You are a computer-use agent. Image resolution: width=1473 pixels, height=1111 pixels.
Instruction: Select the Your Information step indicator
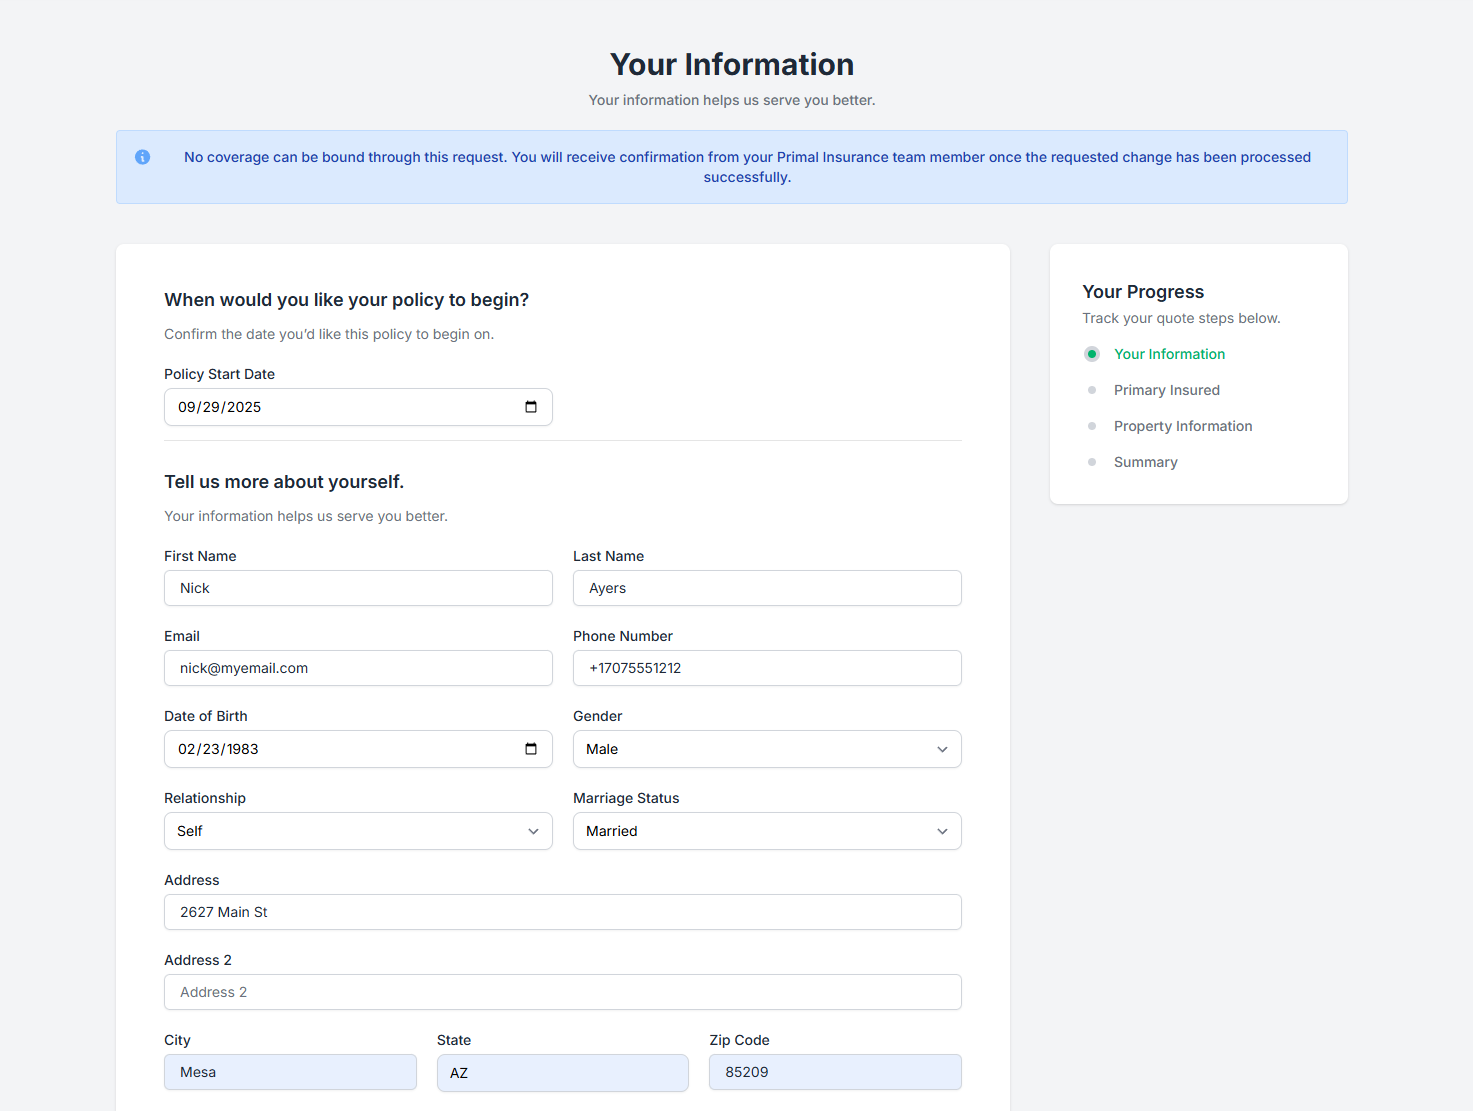click(1092, 354)
